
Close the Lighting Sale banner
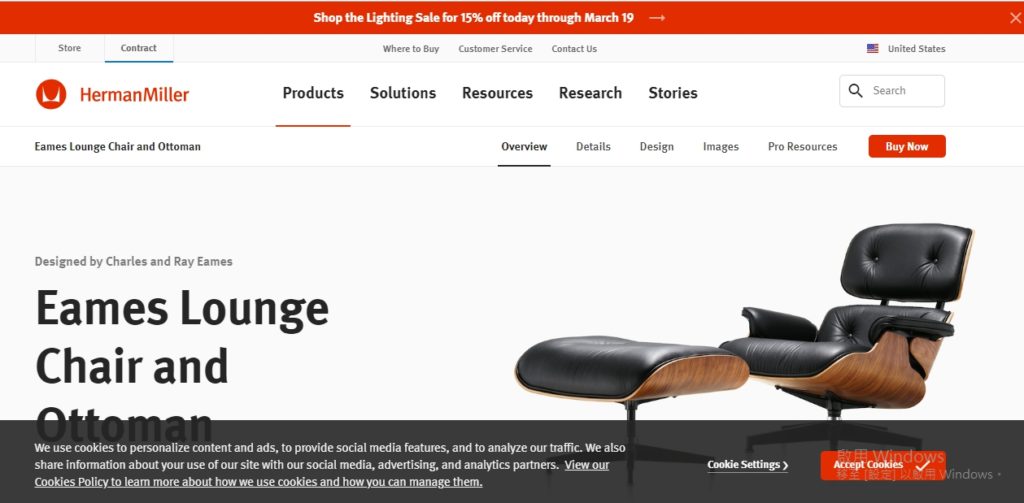point(1015,18)
